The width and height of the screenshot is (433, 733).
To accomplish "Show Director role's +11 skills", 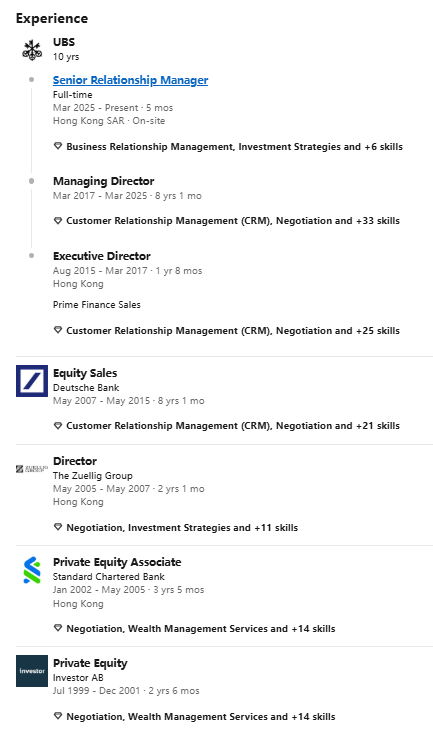I will pos(182,528).
